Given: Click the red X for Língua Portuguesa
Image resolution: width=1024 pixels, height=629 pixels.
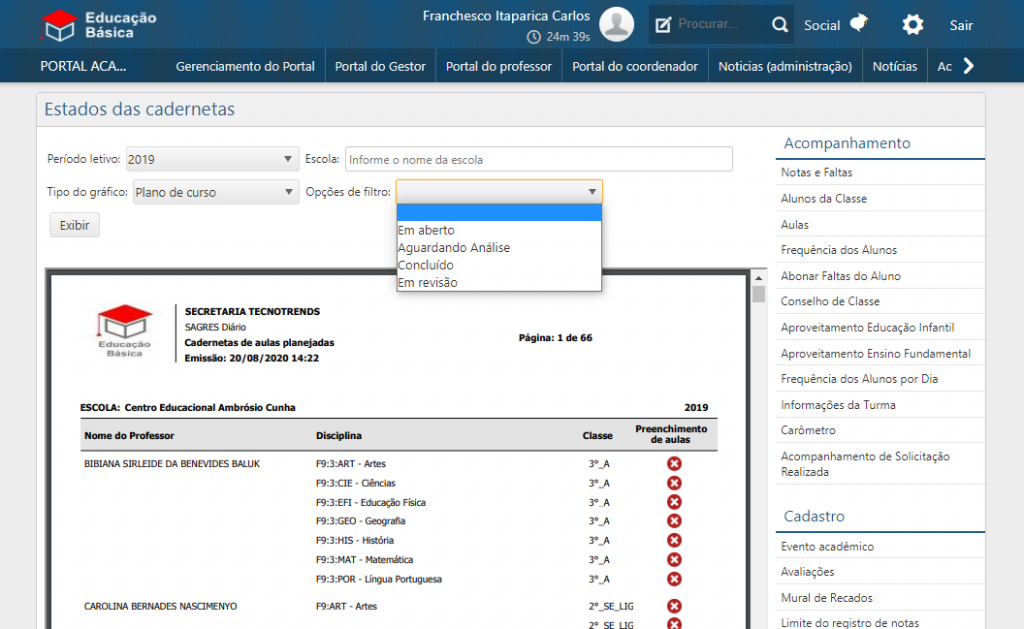Looking at the screenshot, I should coord(674,579).
